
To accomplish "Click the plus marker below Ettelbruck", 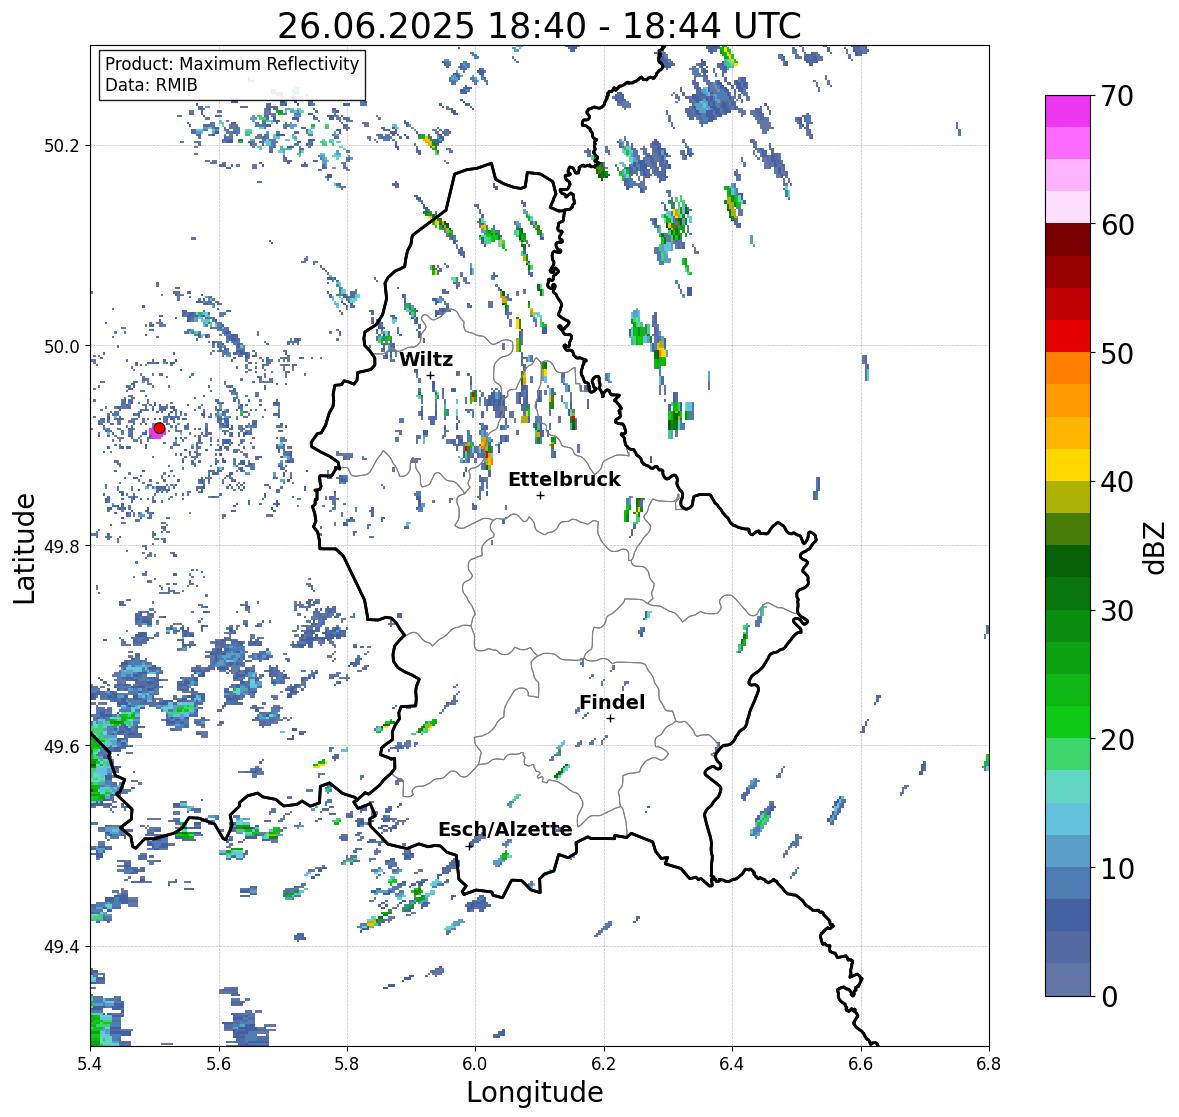I will tap(540, 495).
